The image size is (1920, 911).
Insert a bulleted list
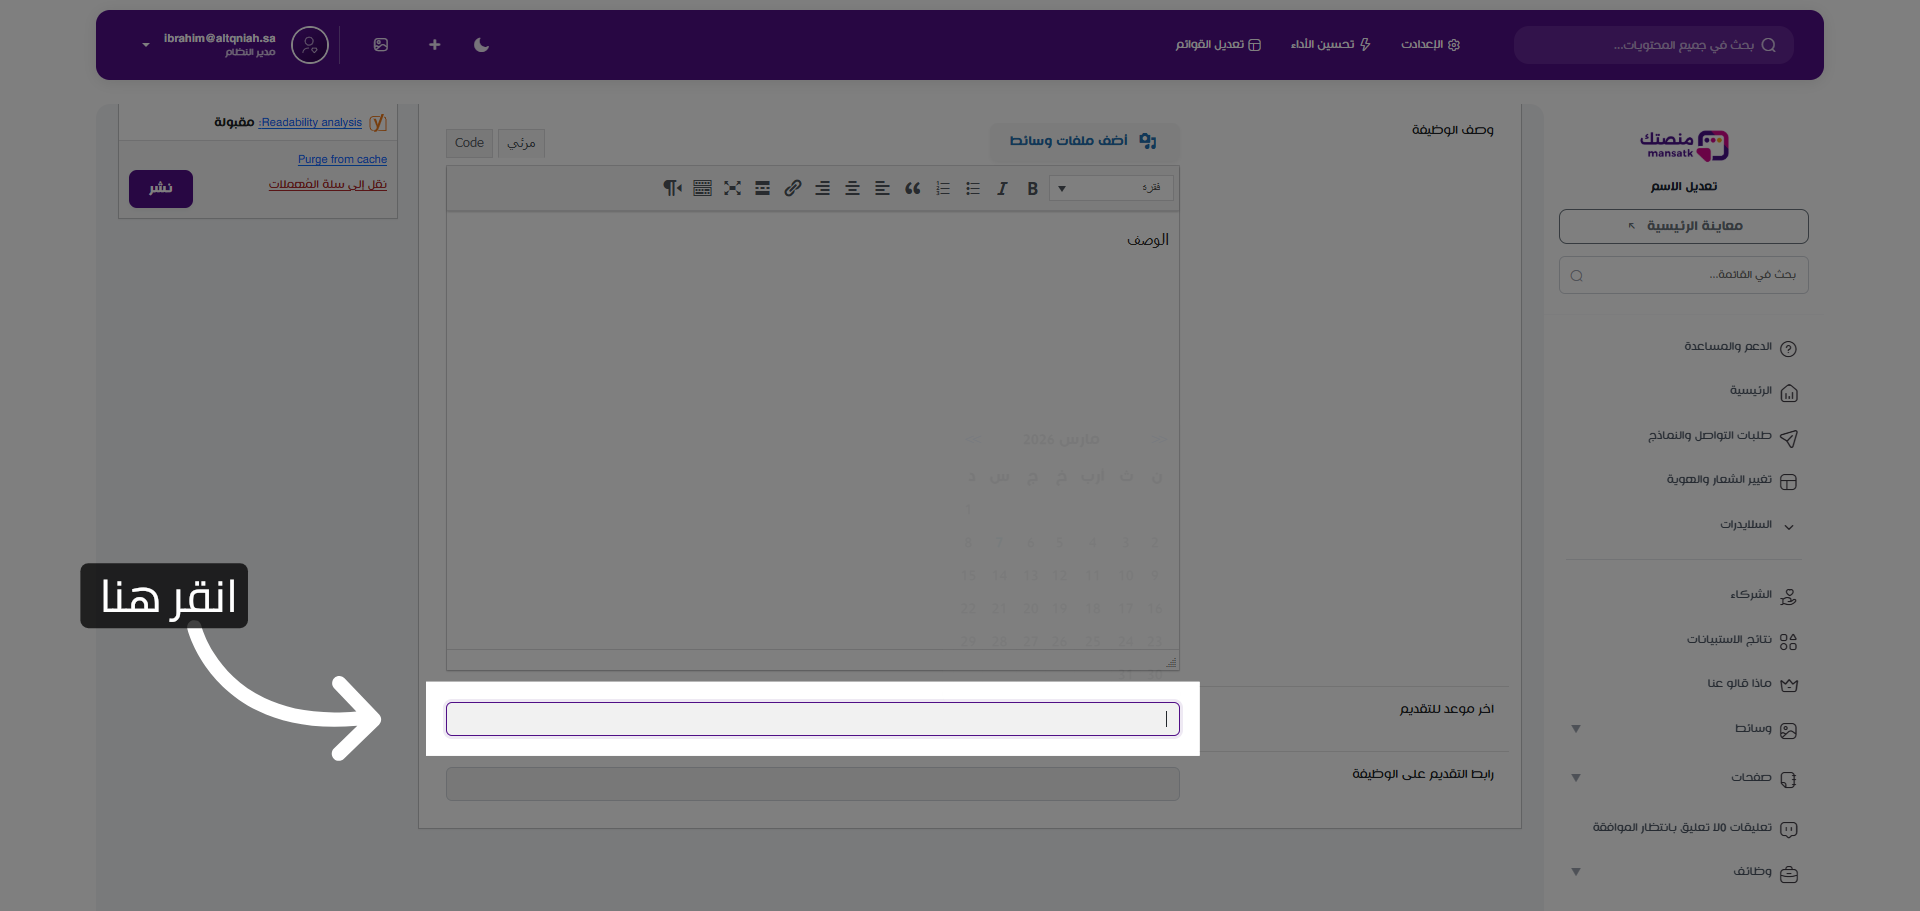coord(972,189)
